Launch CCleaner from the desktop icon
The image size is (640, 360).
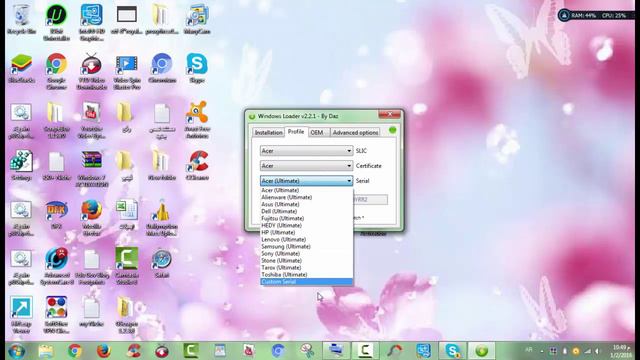click(197, 165)
